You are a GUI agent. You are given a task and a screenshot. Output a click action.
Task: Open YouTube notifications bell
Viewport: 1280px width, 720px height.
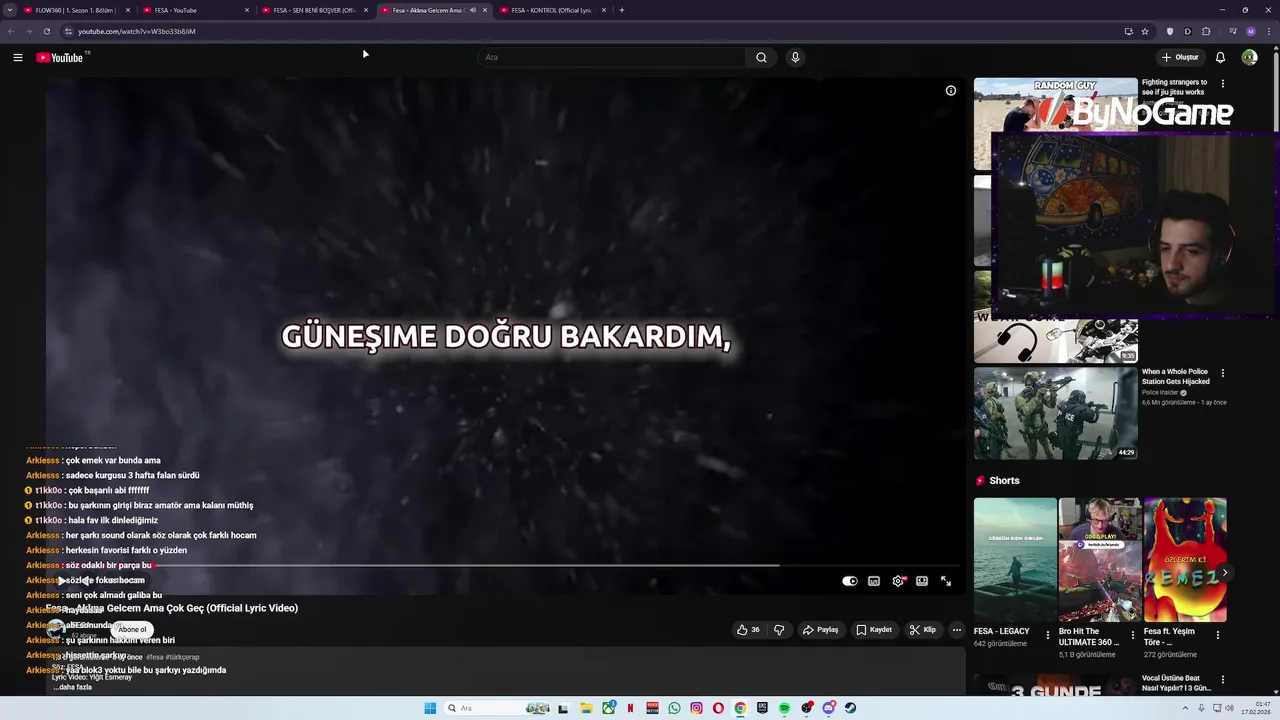pos(1220,57)
